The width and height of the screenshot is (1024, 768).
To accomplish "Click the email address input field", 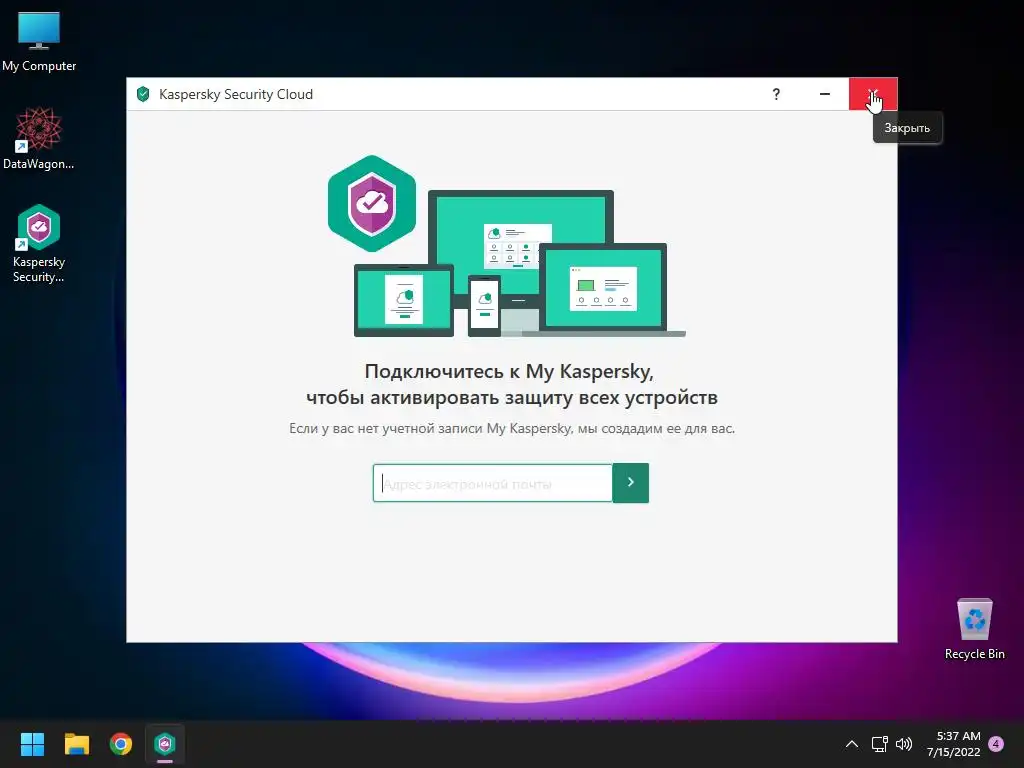I will tap(492, 483).
